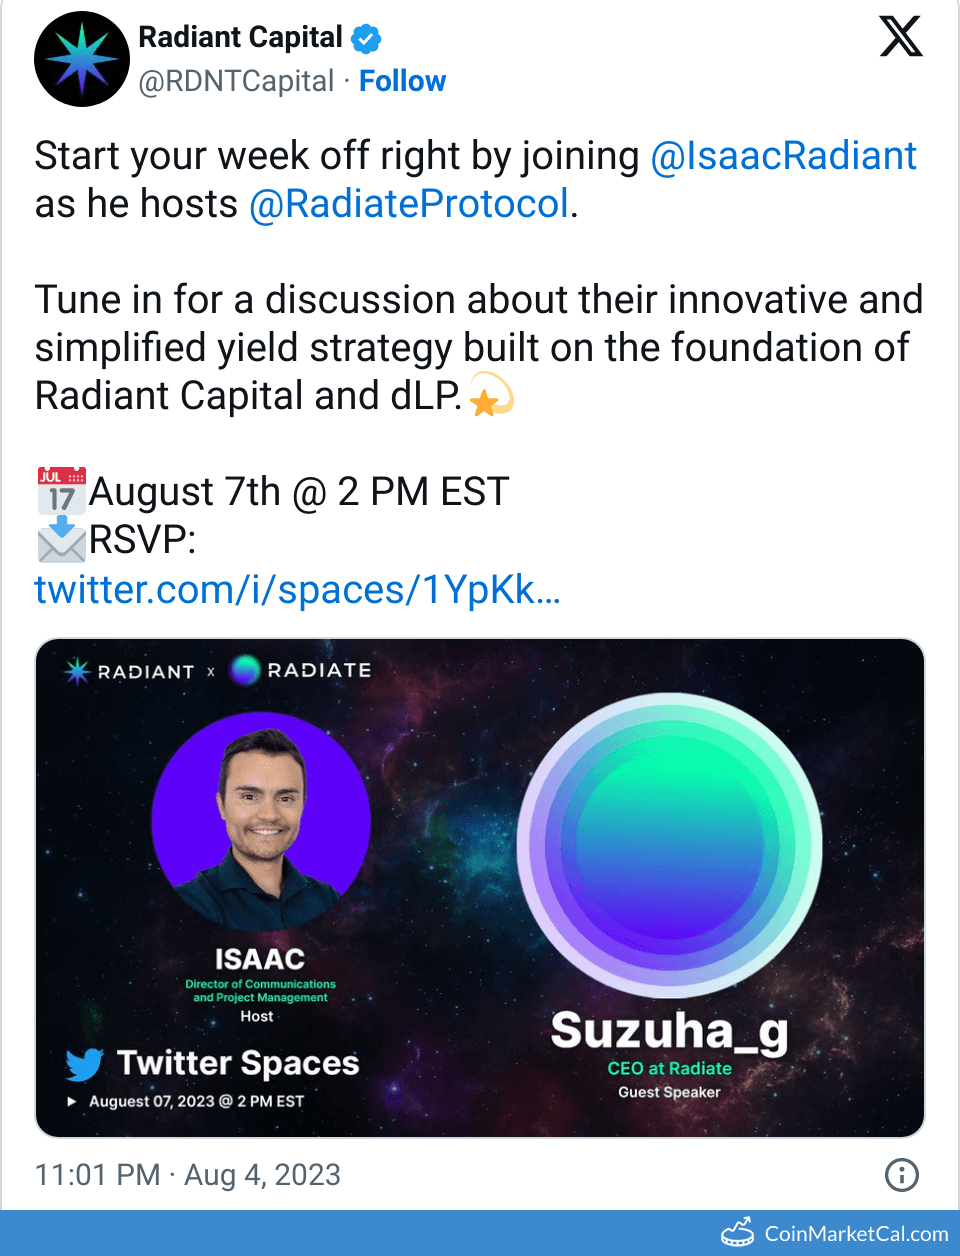Viewport: 960px width, 1256px height.
Task: Click the Suzuha_g gradient circle avatar
Action: coord(669,846)
